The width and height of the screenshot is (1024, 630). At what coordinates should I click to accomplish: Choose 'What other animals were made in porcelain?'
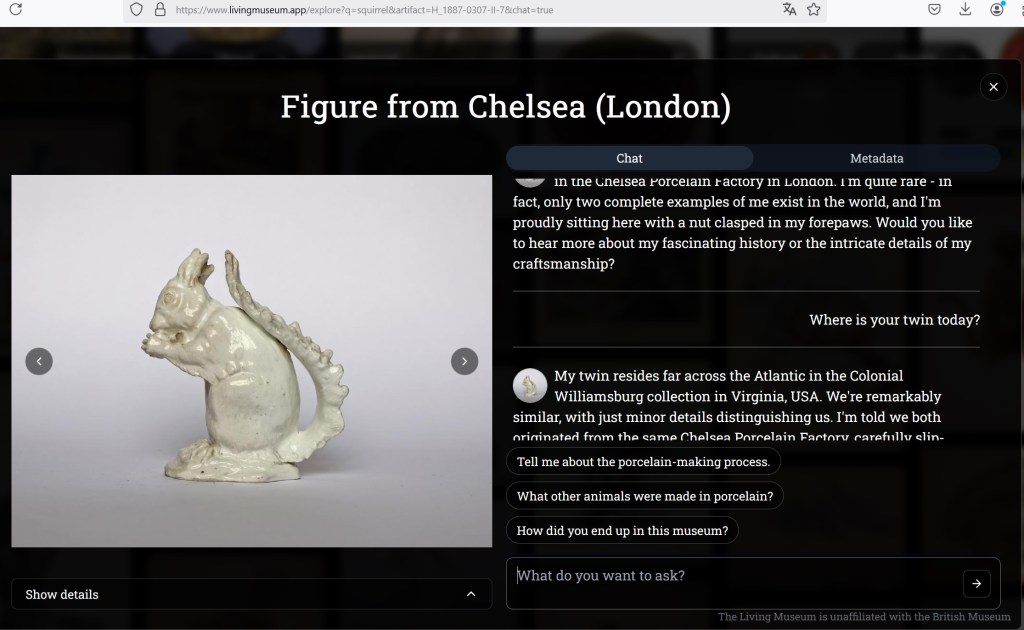645,496
